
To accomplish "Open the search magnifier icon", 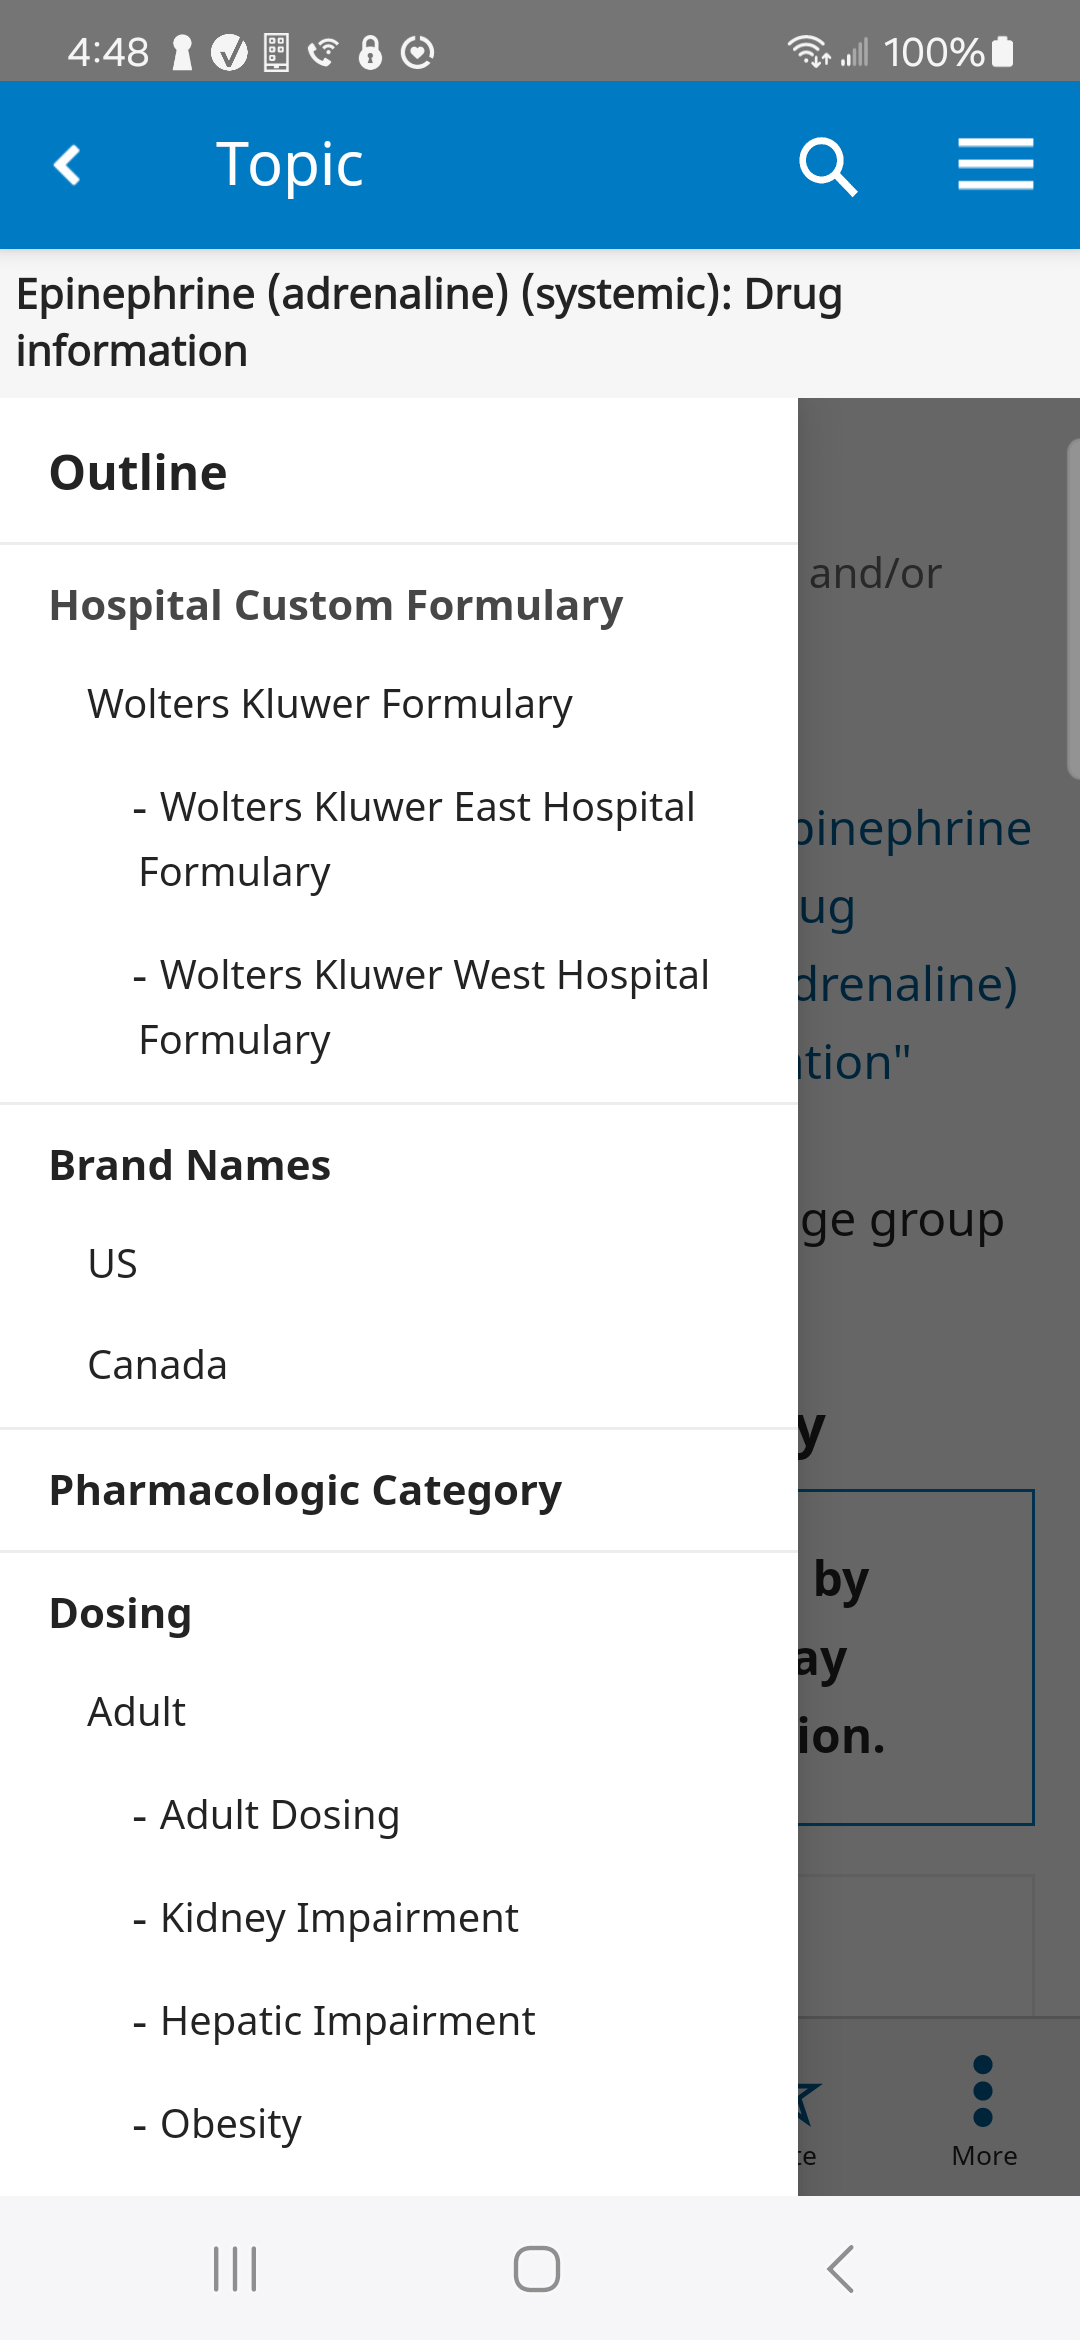I will (827, 166).
